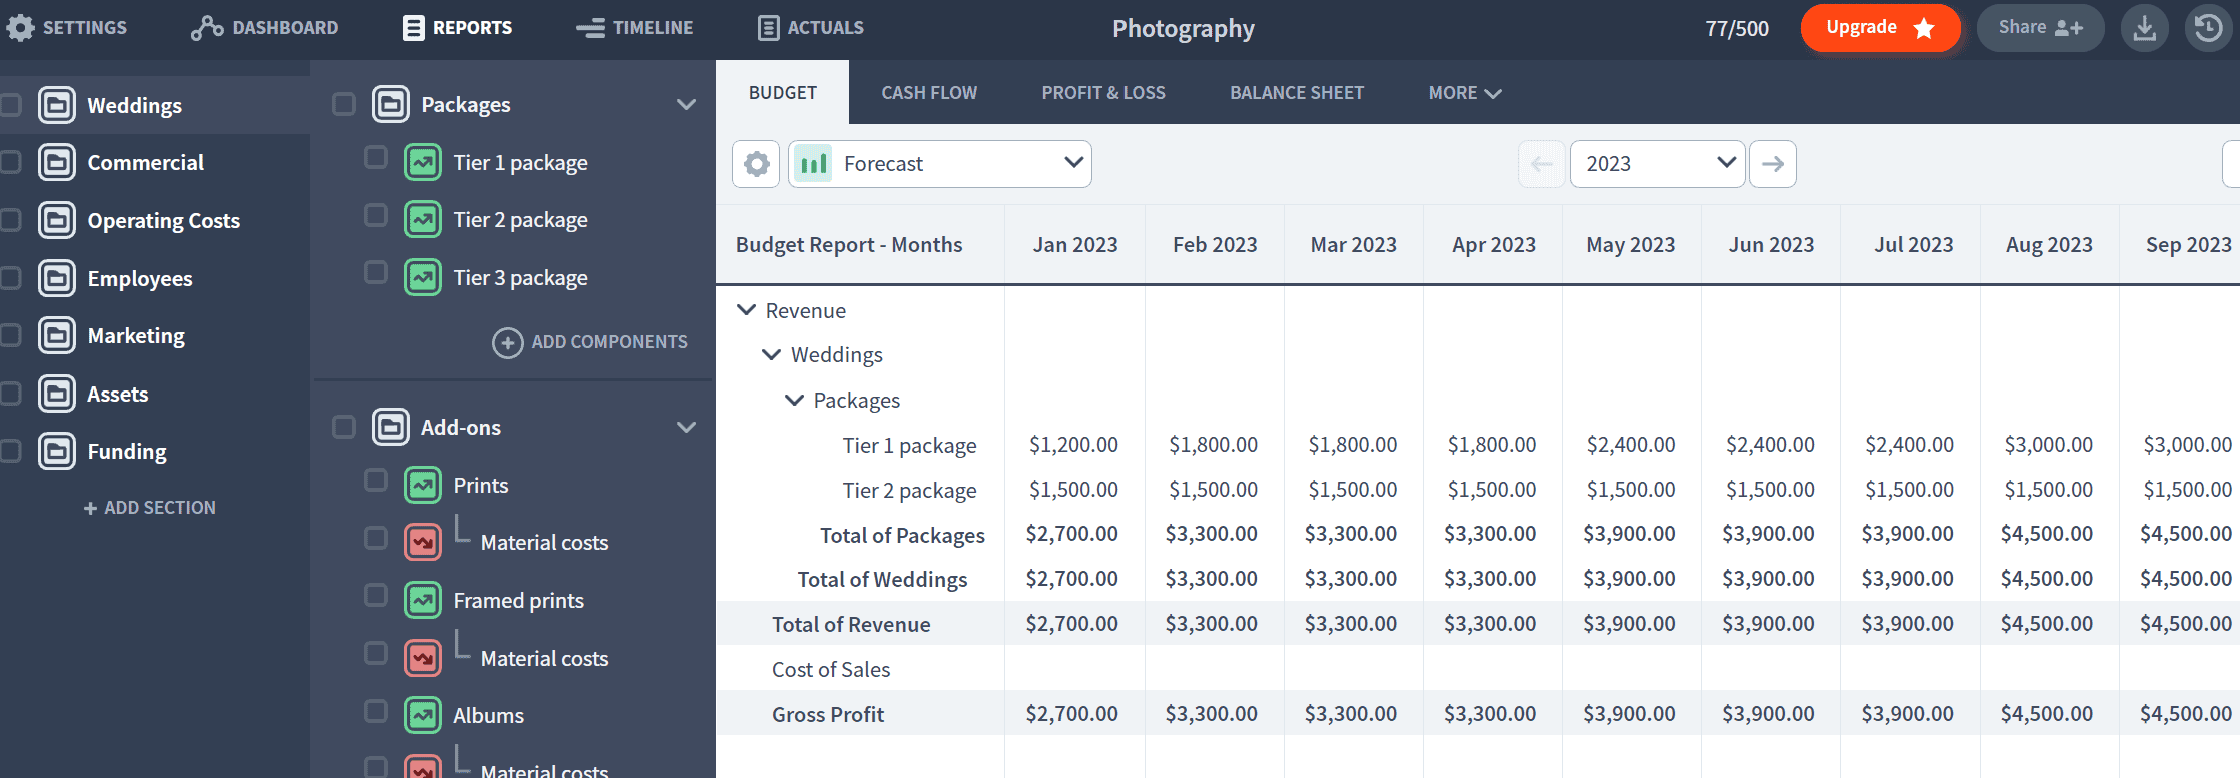
Task: Collapse the Packages group chevron
Action: point(686,104)
